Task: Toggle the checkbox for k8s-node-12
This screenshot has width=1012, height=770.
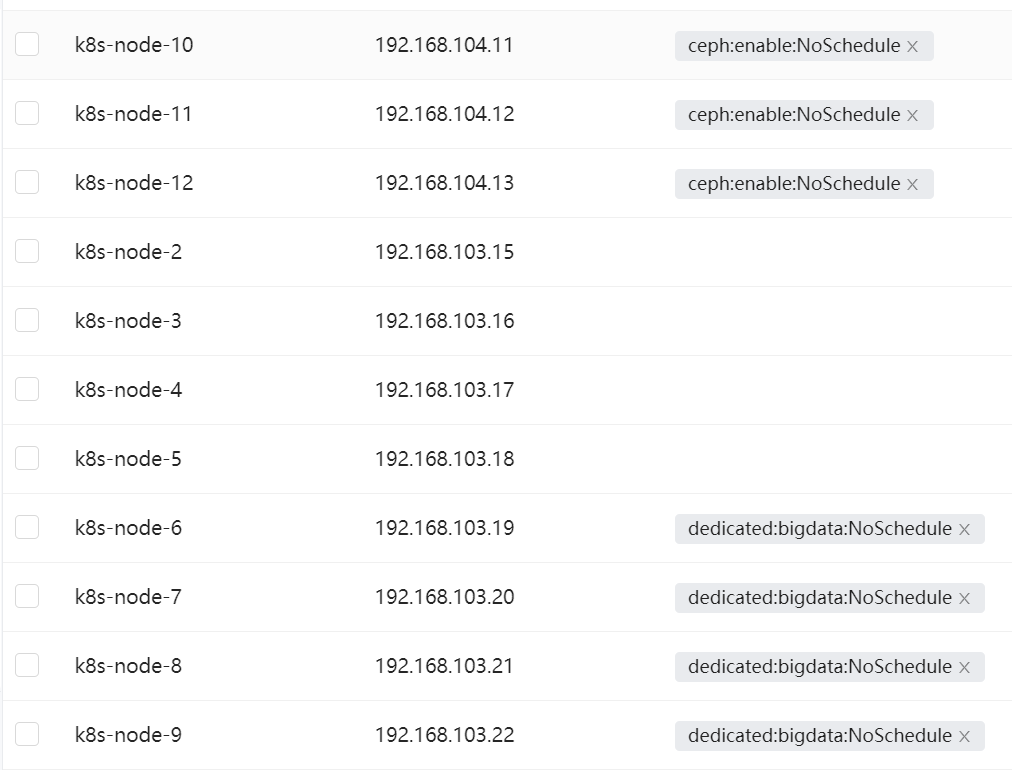Action: point(27,182)
